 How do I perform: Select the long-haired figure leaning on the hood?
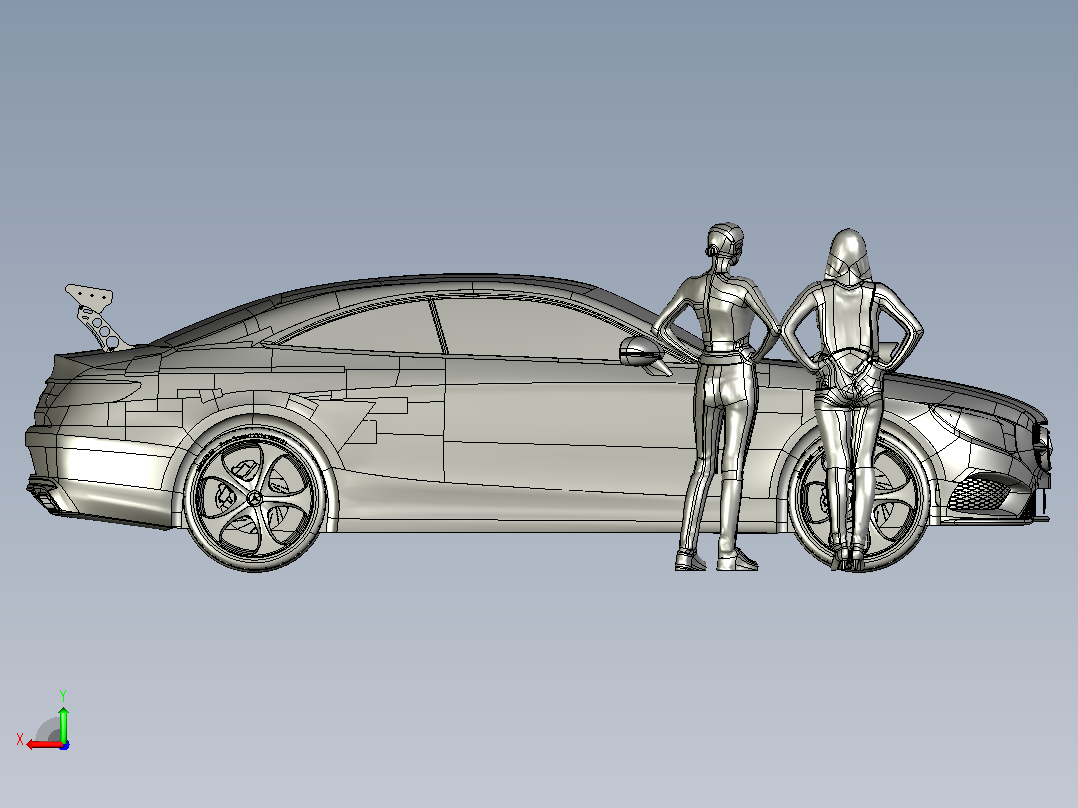[x=851, y=398]
